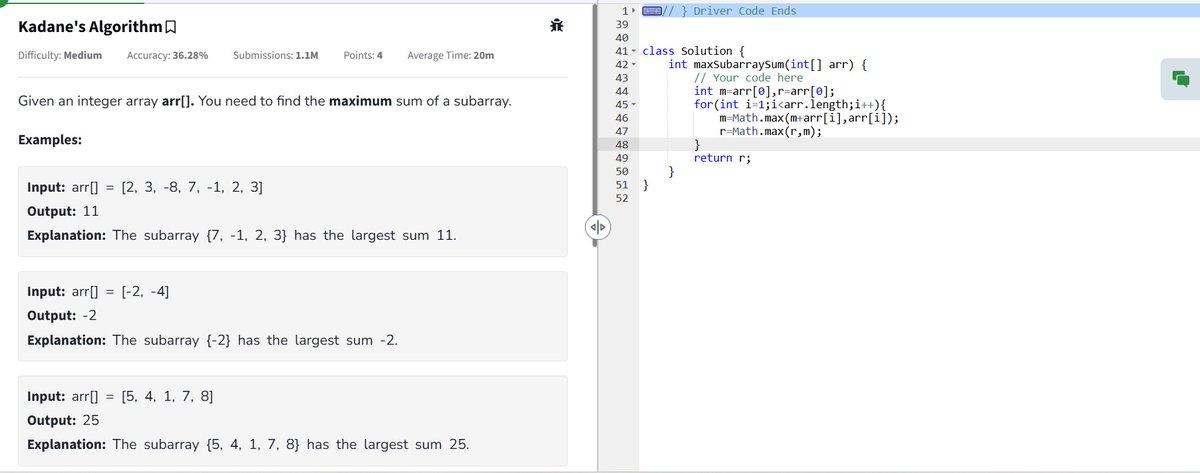This screenshot has width=1200, height=473.
Task: Click input line with [2, 3, -8, 7, -1, 2, 3]
Action: click(146, 187)
